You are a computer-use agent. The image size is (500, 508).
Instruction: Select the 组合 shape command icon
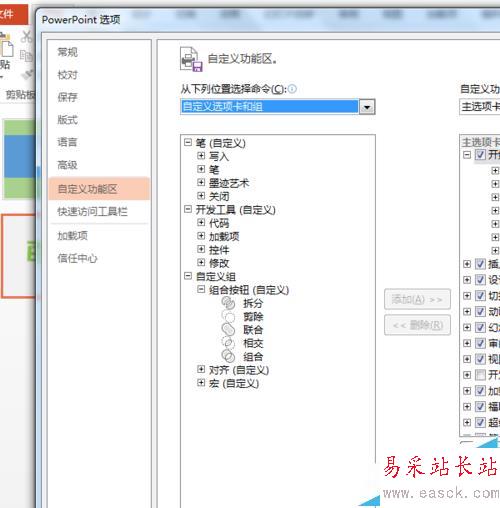pyautogui.click(x=228, y=356)
